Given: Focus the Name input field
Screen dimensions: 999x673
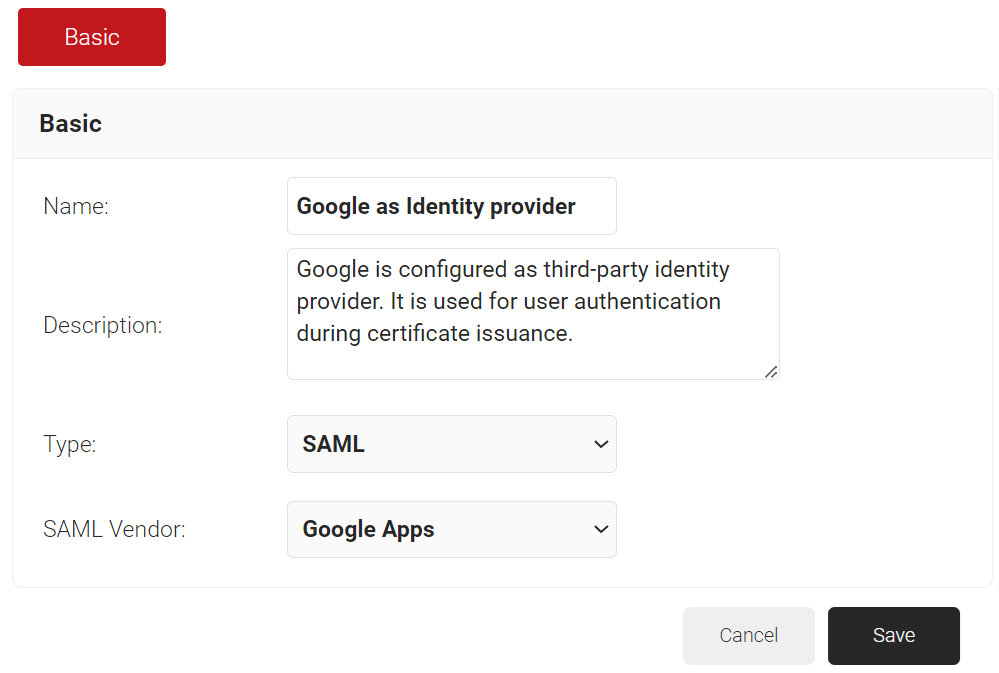Looking at the screenshot, I should [451, 206].
